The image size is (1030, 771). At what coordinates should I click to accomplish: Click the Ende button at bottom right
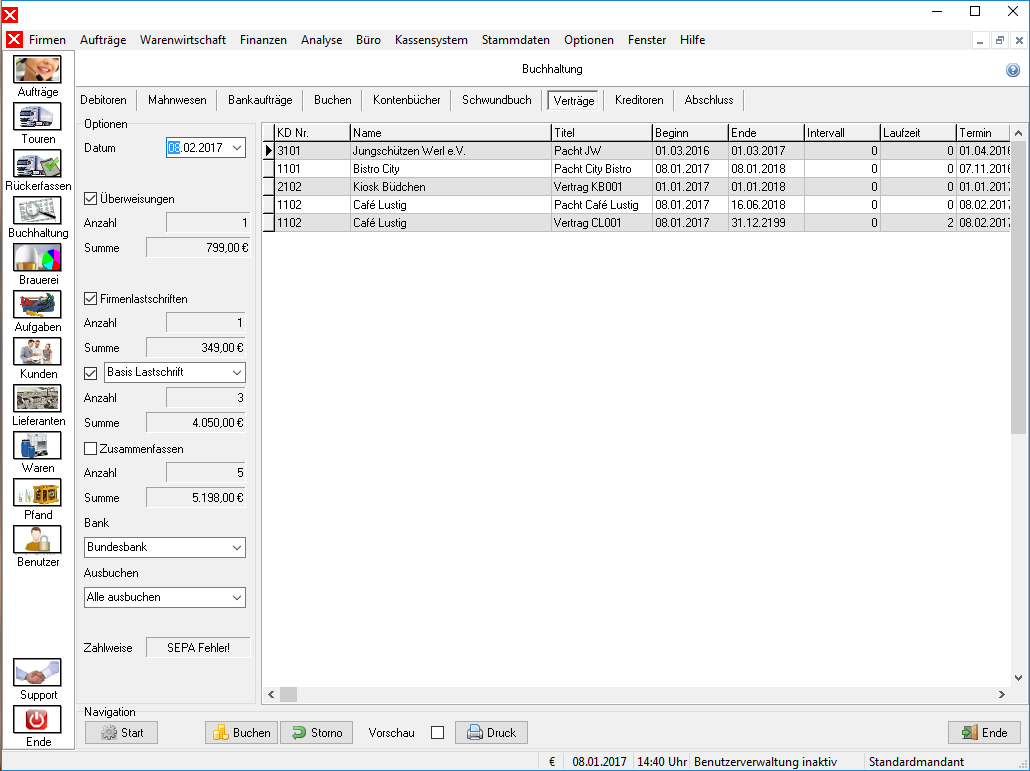pos(984,732)
